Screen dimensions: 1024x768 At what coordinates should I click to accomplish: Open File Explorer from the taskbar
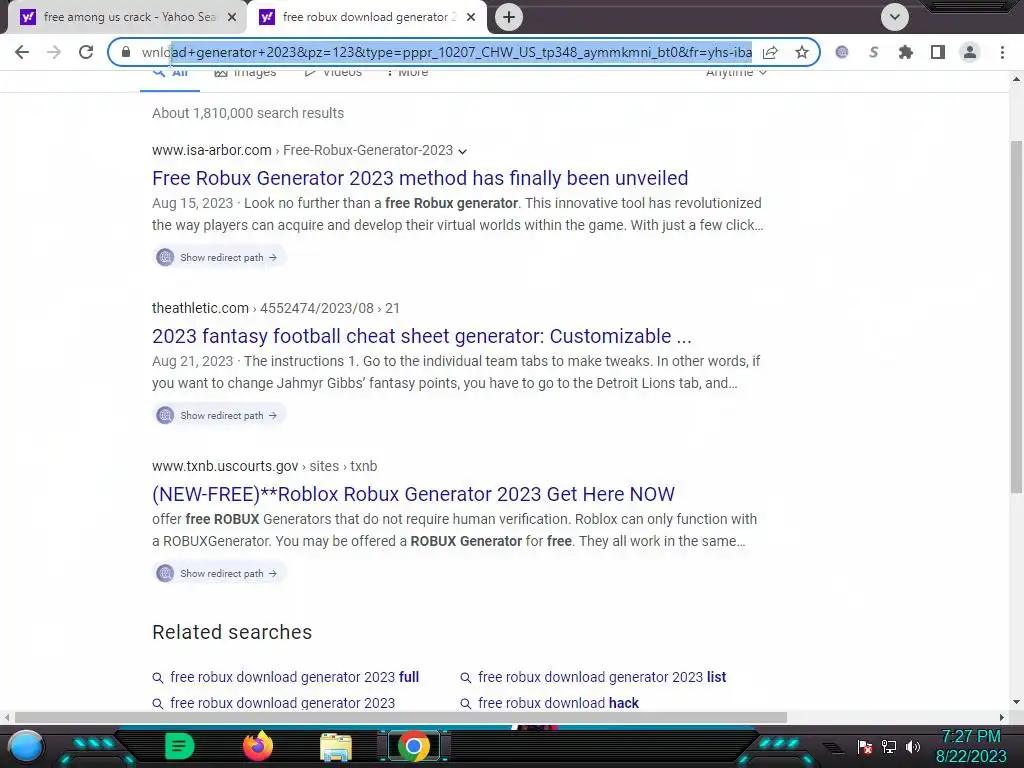(x=336, y=747)
